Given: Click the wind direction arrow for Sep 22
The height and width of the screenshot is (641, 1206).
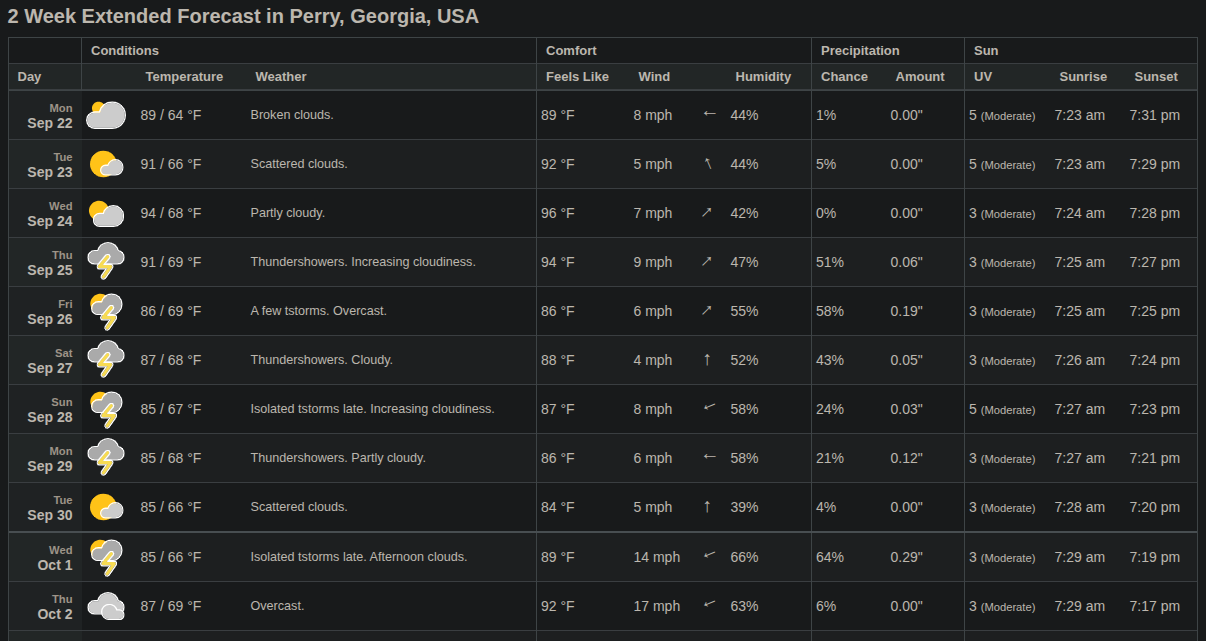Looking at the screenshot, I should [710, 114].
